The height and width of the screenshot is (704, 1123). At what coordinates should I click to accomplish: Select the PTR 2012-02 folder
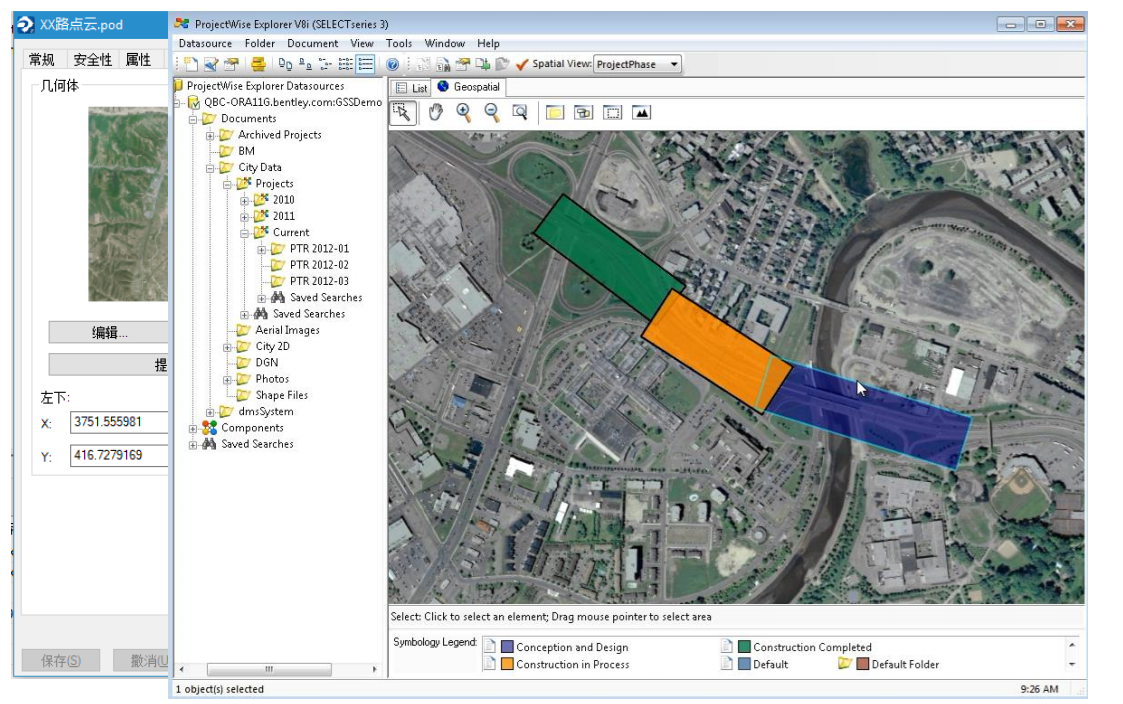click(x=319, y=265)
